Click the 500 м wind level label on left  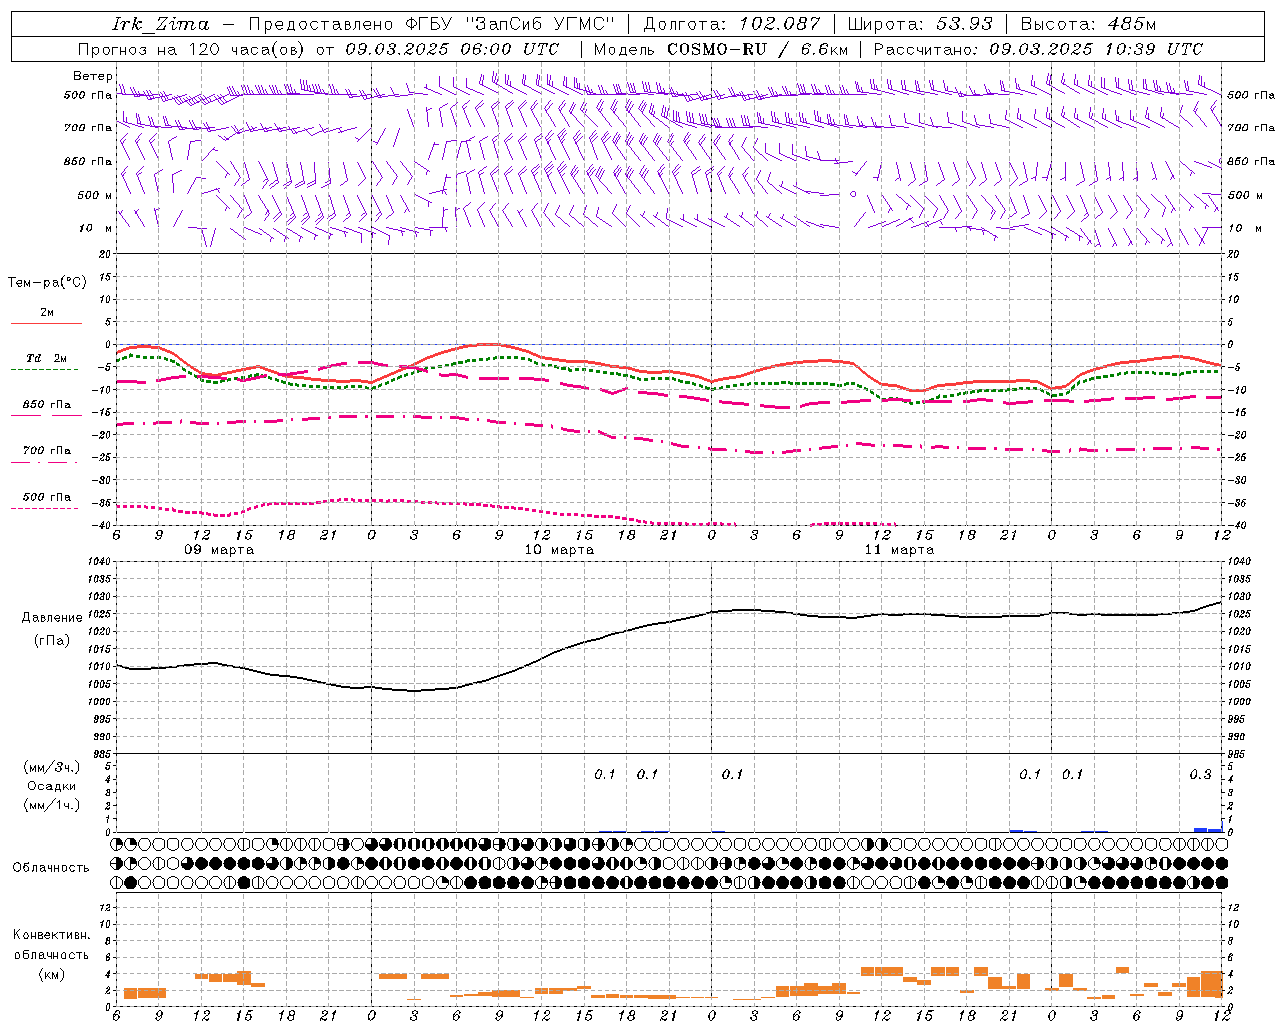(x=95, y=195)
